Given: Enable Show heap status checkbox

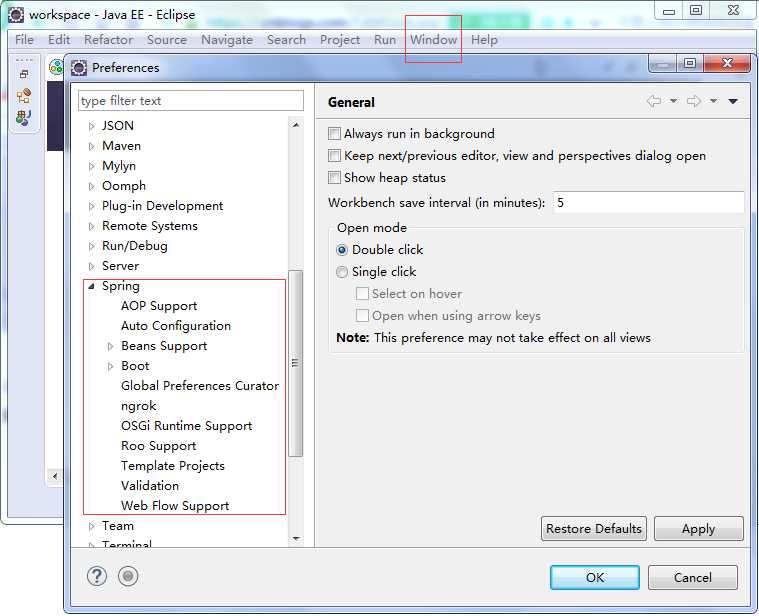Looking at the screenshot, I should [x=334, y=178].
